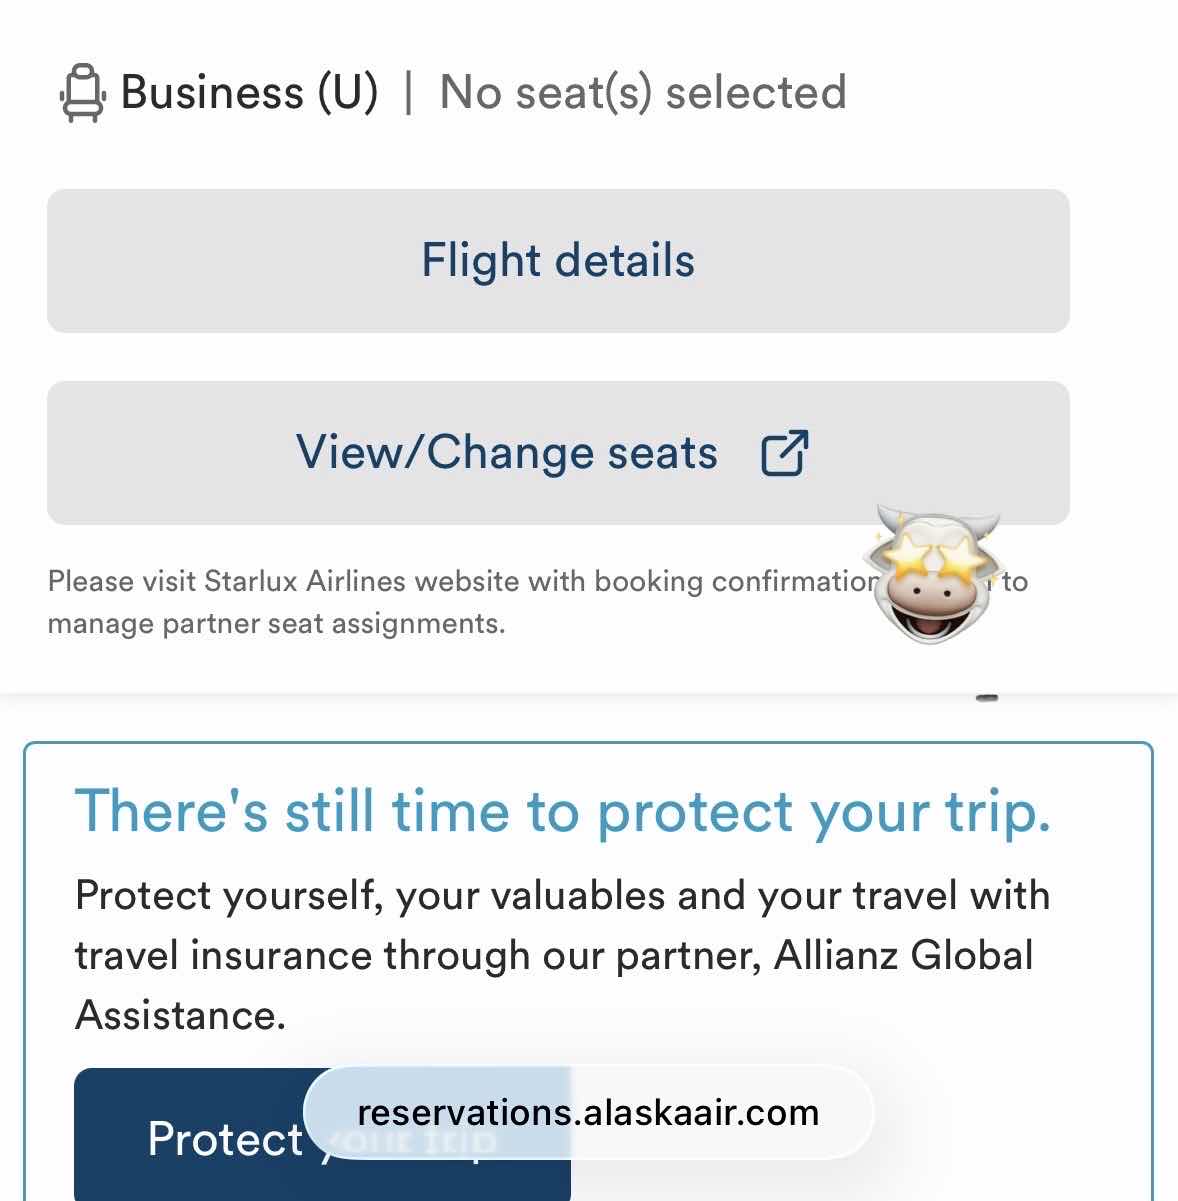Viewport: 1178px width, 1201px height.
Task: Click the seat icon beside Business (U)
Action: coord(82,93)
